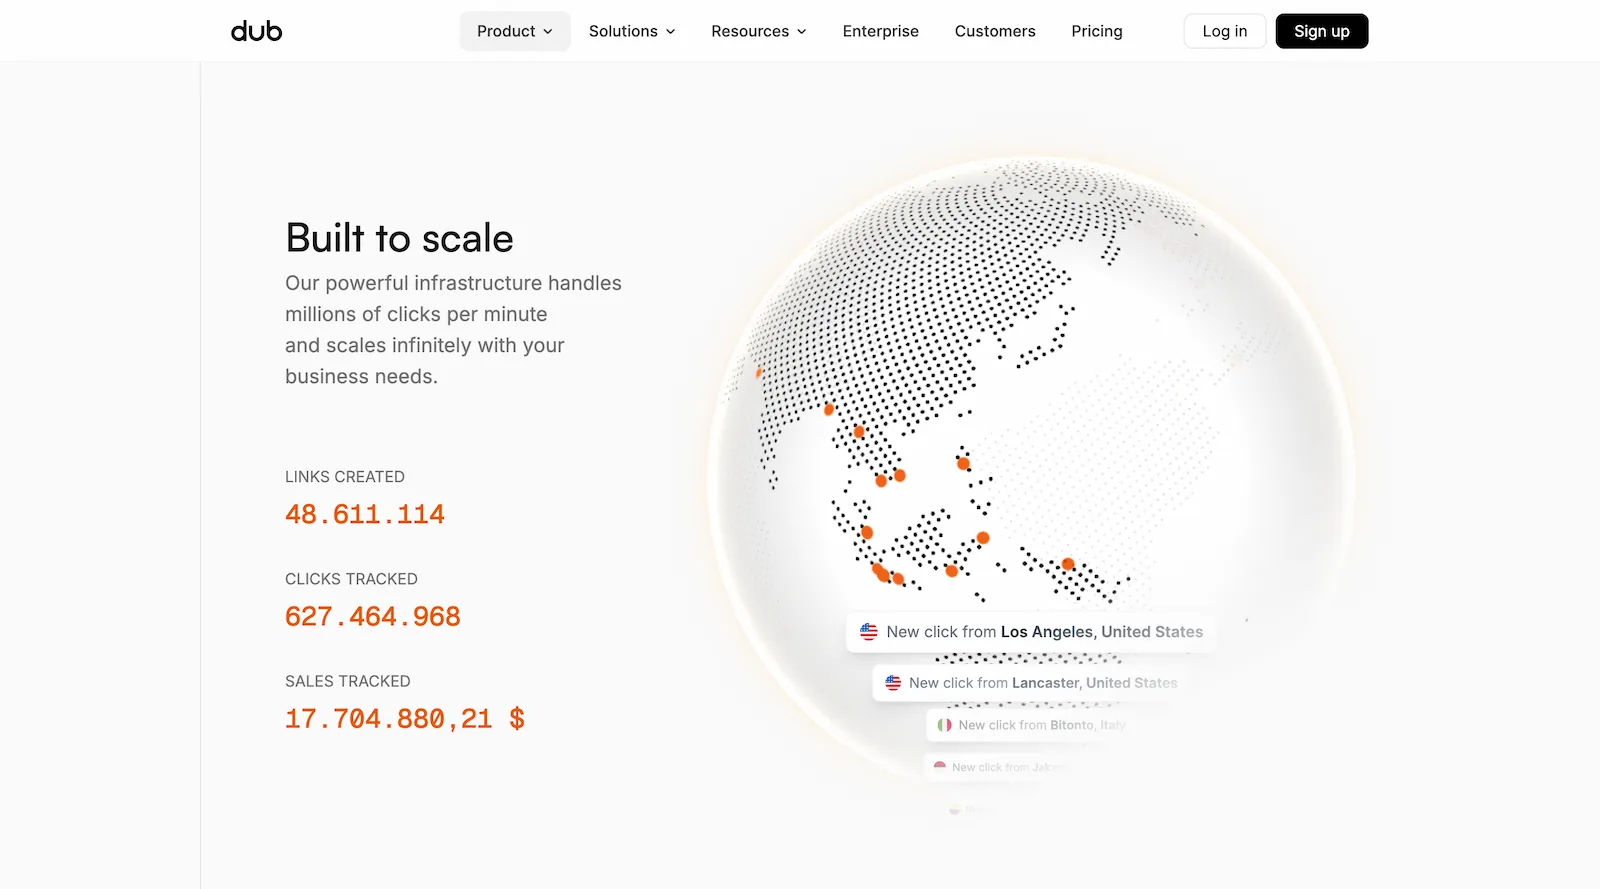Click the Built to scale heading
1600x889 pixels.
pos(399,239)
